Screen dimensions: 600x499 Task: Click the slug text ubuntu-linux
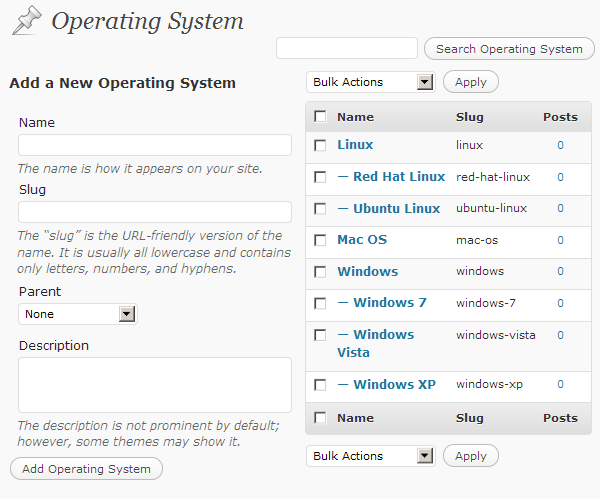(491, 208)
